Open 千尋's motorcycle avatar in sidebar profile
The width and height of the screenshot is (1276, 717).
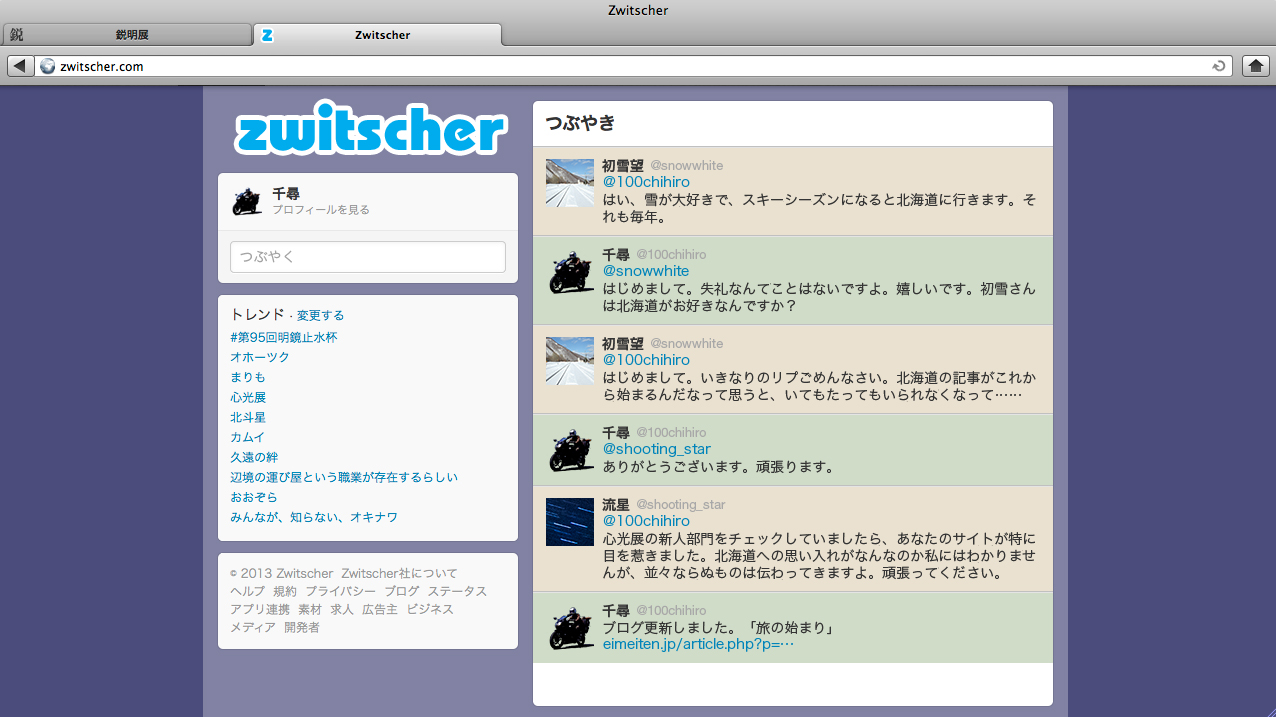coord(247,201)
